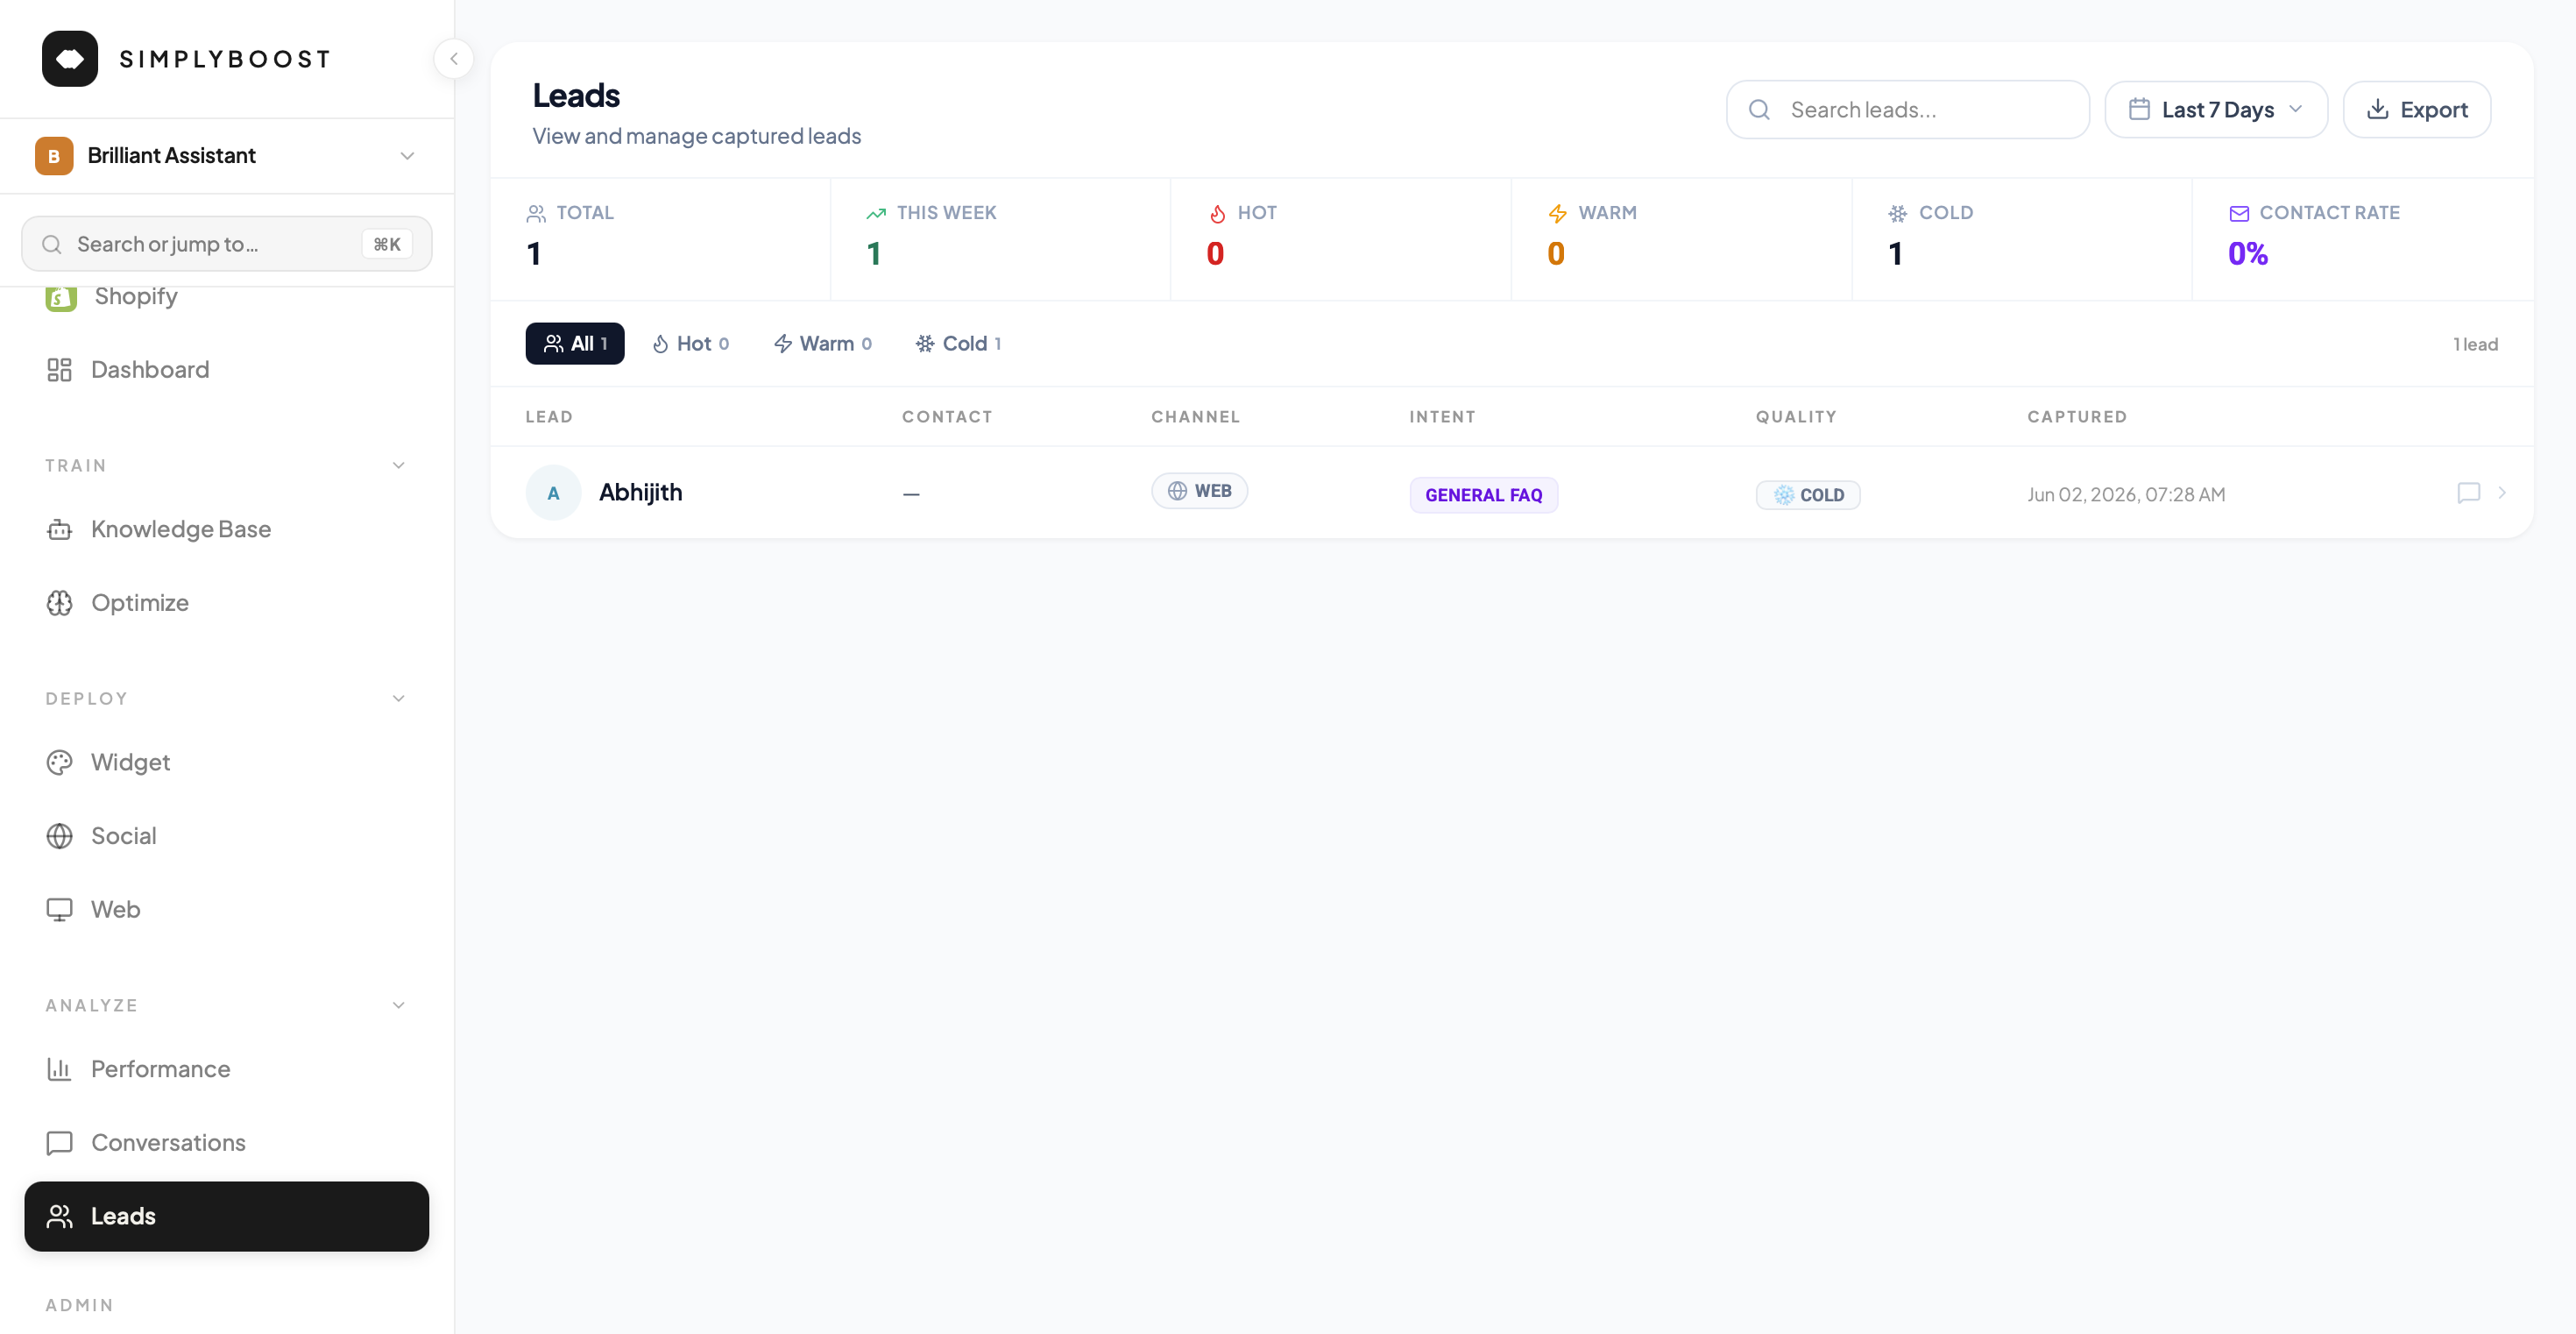Expand Abhijith row with right chevron
This screenshot has width=2576, height=1334.
2502,493
